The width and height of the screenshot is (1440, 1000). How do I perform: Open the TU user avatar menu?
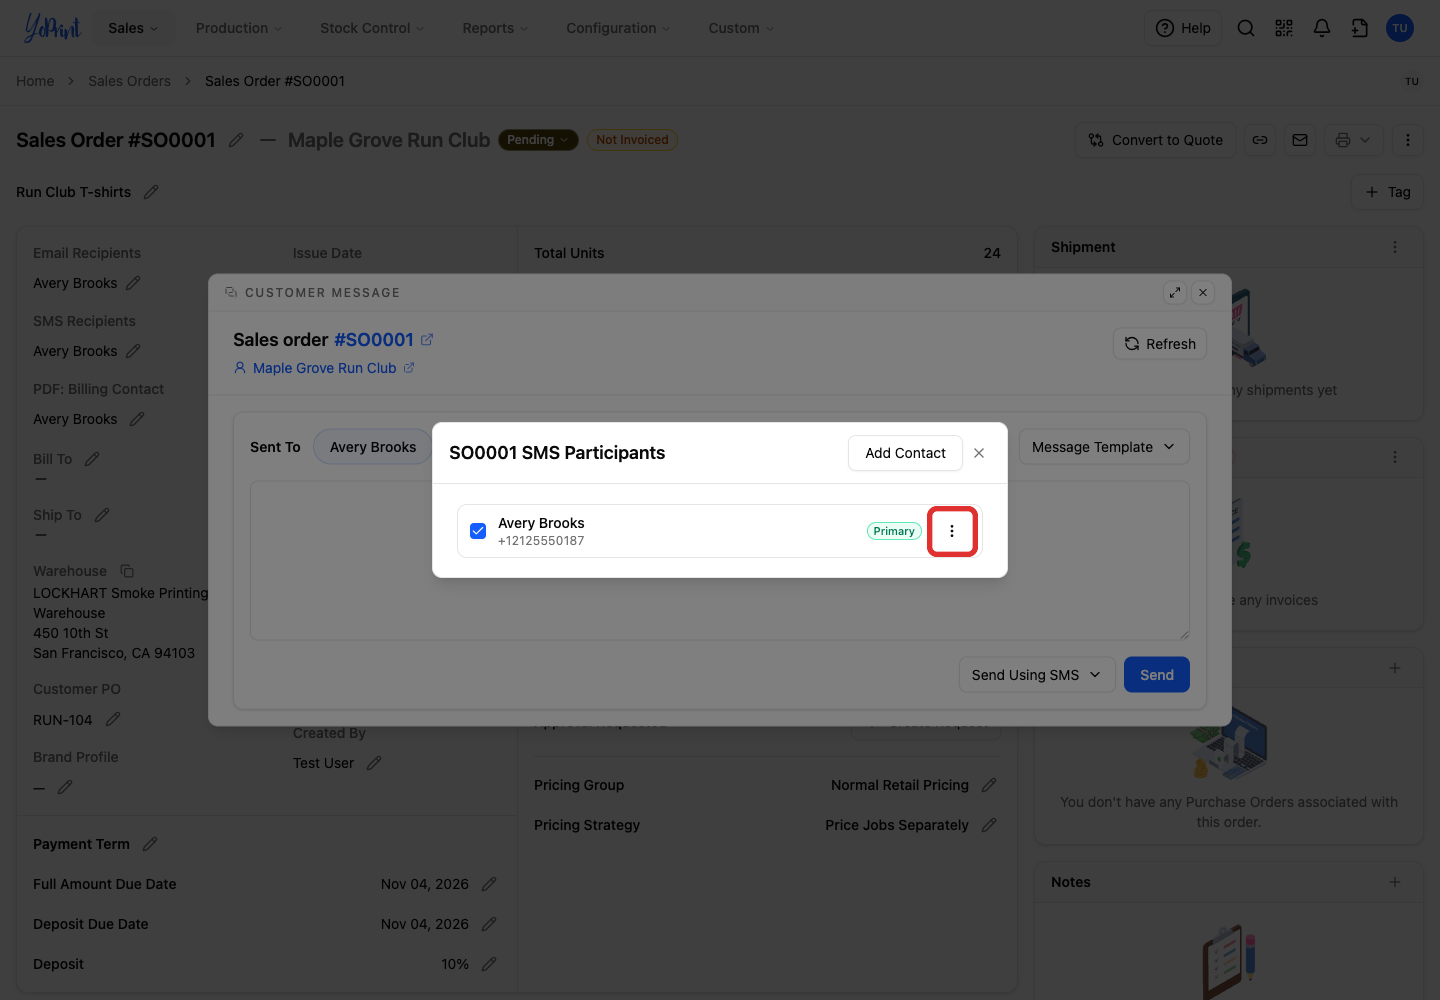(1400, 28)
